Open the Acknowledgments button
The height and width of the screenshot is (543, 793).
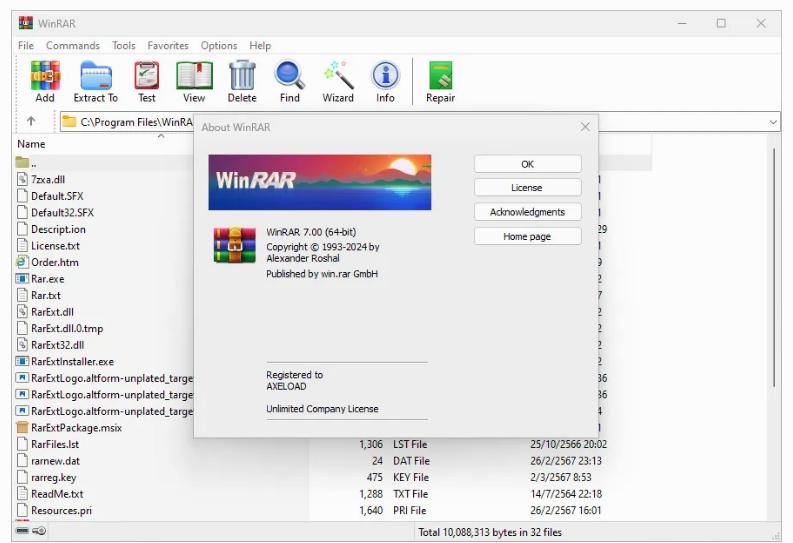pos(527,212)
